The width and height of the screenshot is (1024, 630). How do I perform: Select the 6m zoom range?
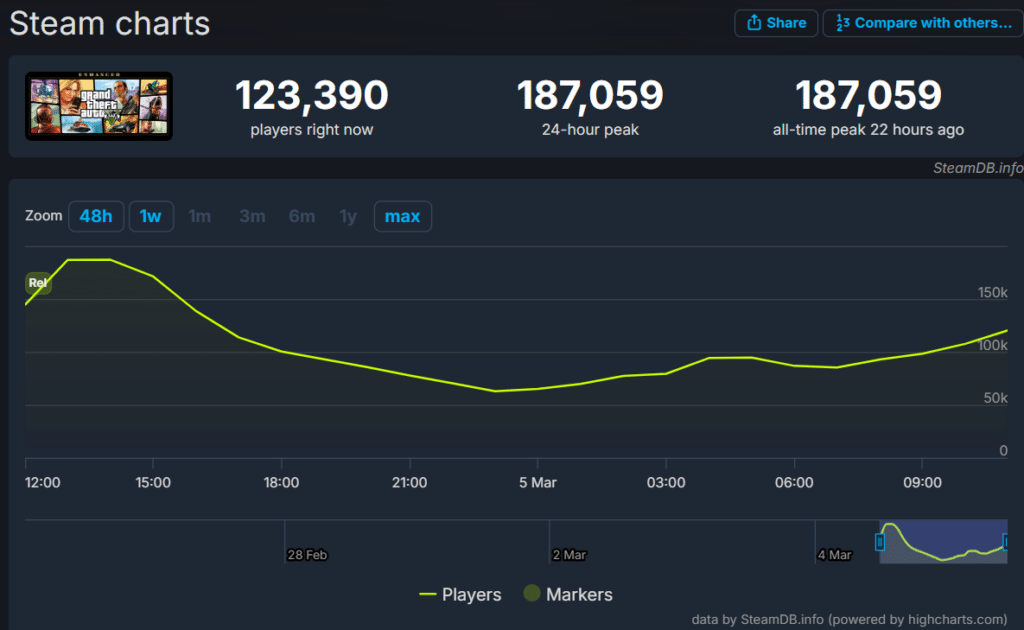pyautogui.click(x=302, y=216)
